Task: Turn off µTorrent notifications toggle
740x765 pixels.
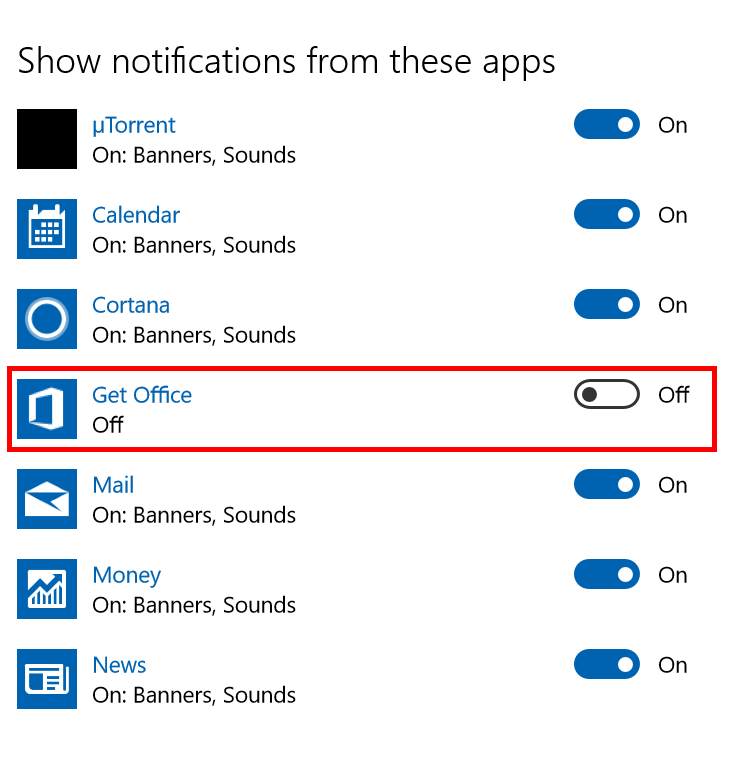Action: pos(606,125)
